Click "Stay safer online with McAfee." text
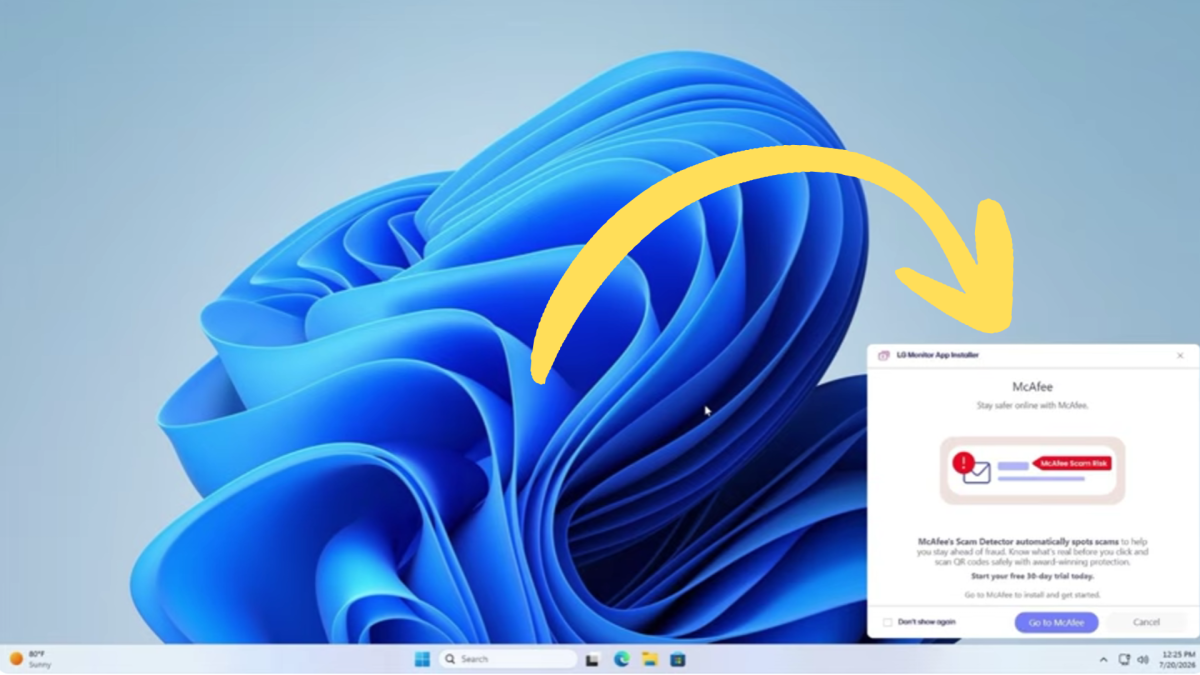This screenshot has width=1200, height=675. [1032, 406]
